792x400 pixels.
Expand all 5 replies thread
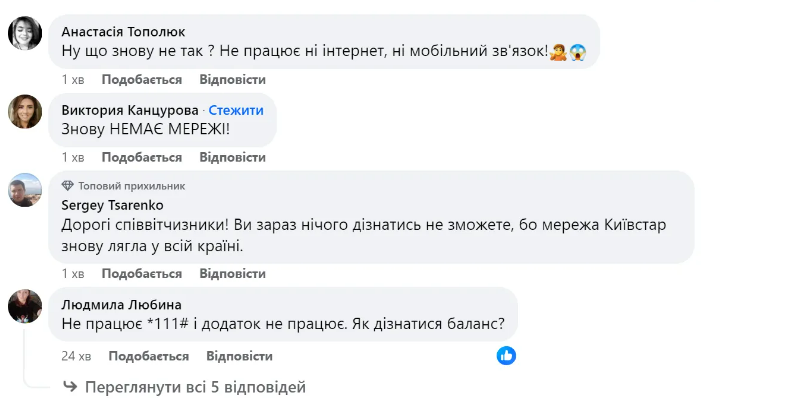195,386
